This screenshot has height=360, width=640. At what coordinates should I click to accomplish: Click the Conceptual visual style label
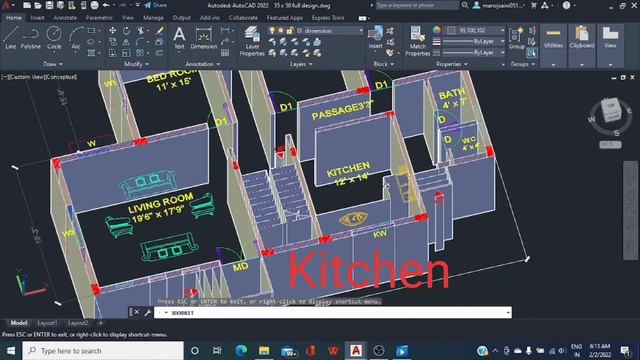point(62,77)
